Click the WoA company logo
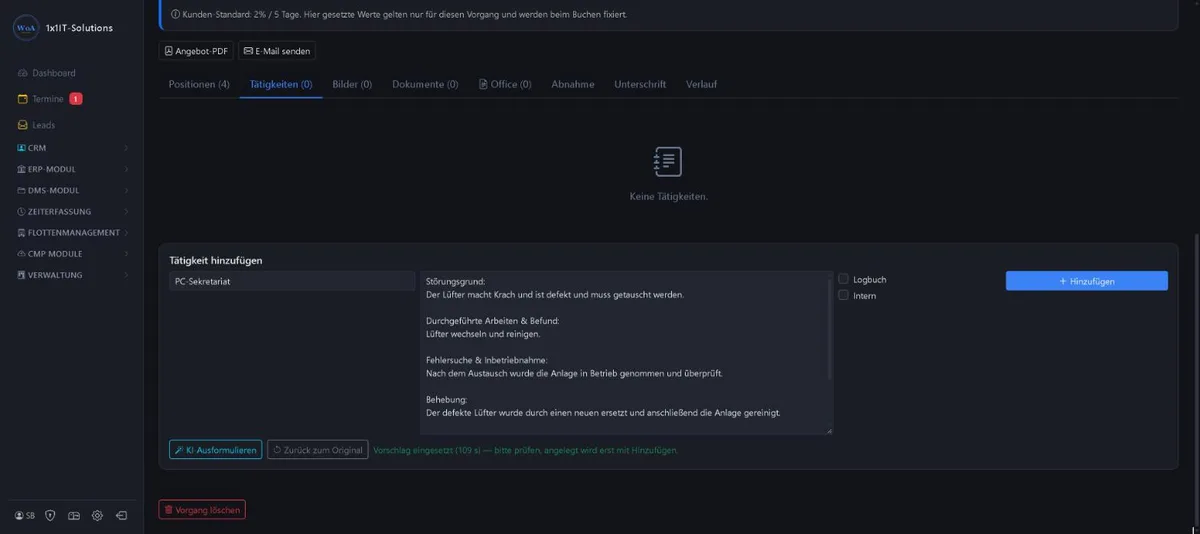This screenshot has width=1200, height=534. pos(25,28)
